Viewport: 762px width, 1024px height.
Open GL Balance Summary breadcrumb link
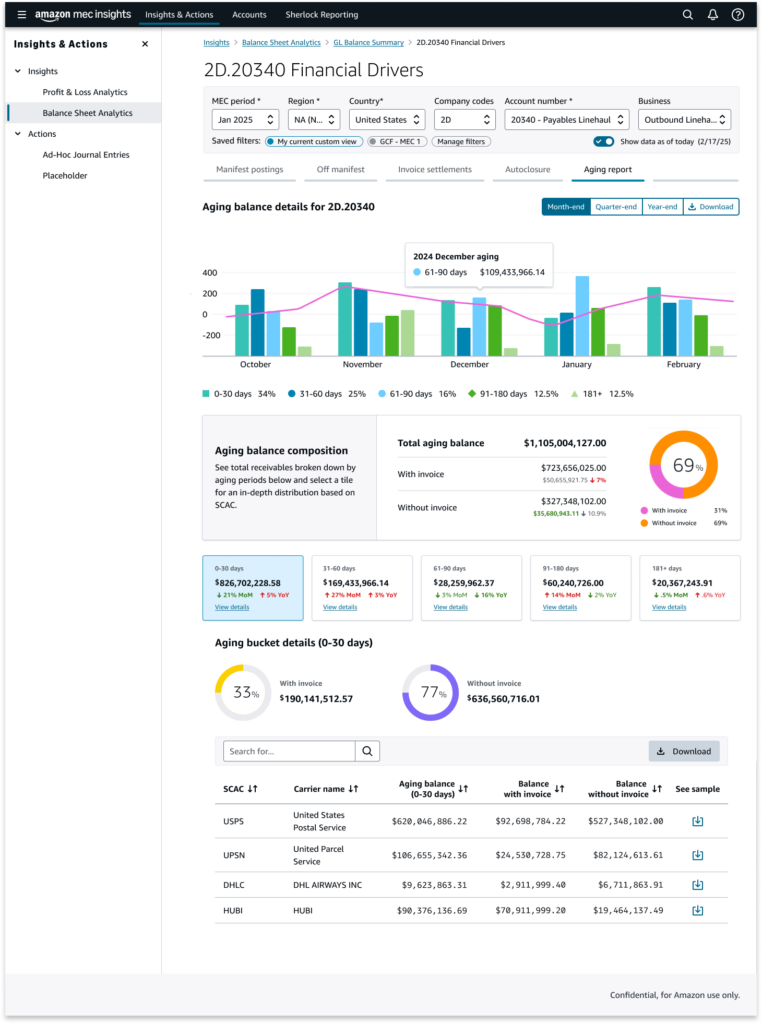coord(369,42)
